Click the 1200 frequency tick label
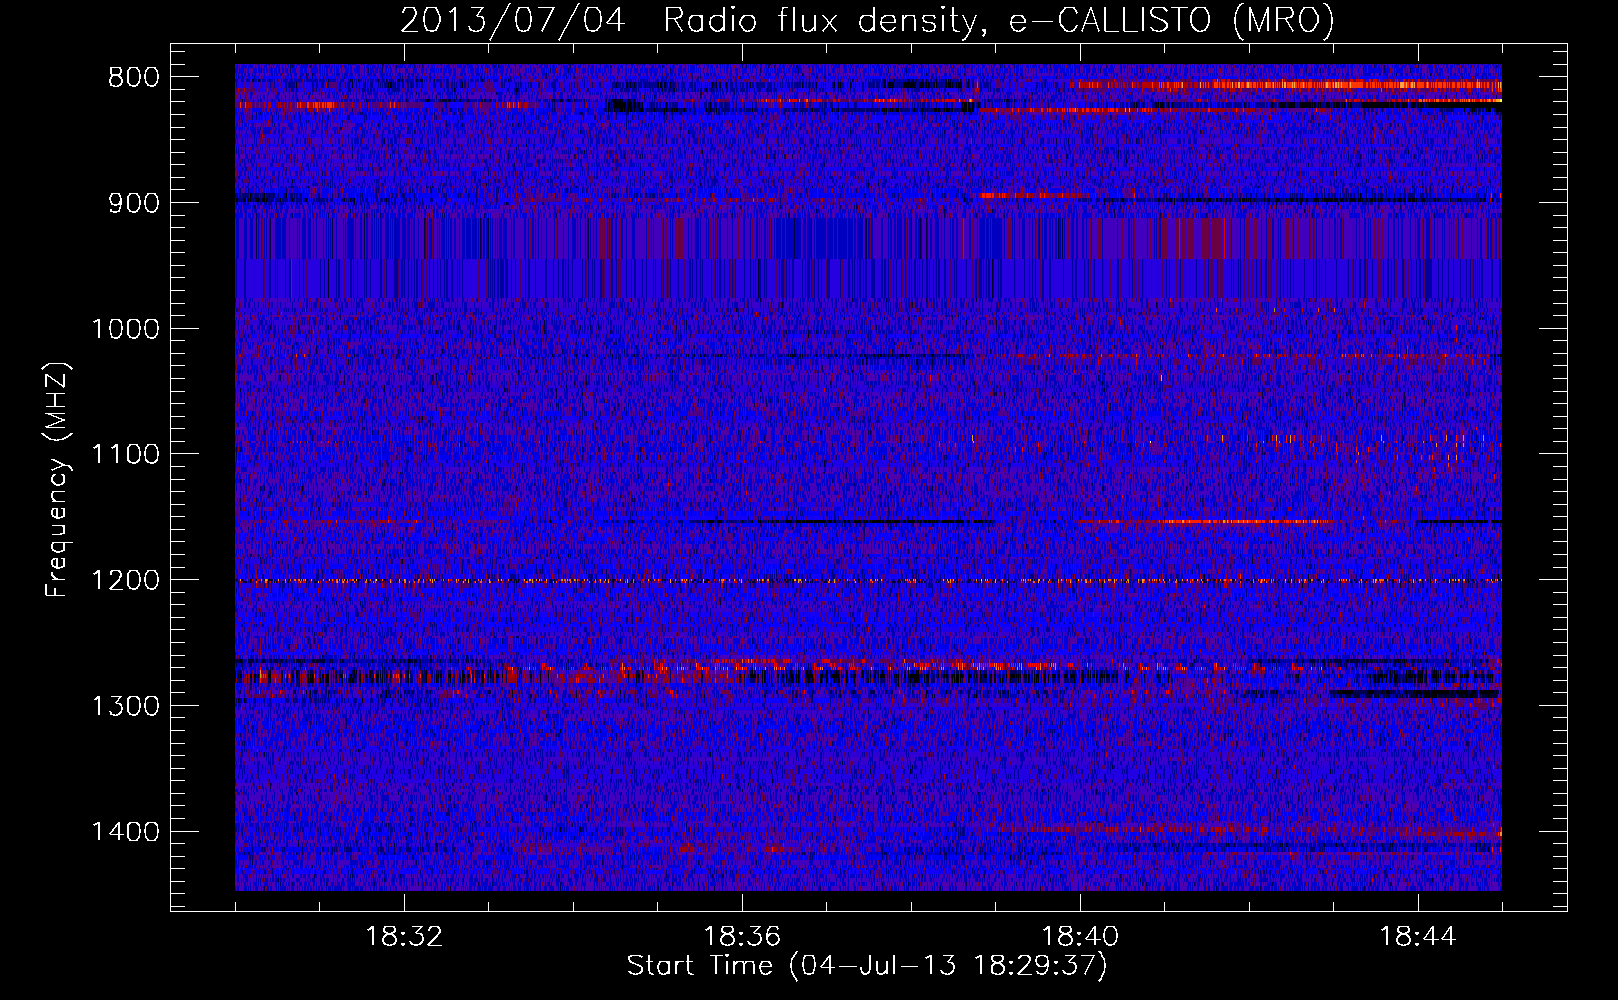The image size is (1618, 1000). [x=125, y=580]
